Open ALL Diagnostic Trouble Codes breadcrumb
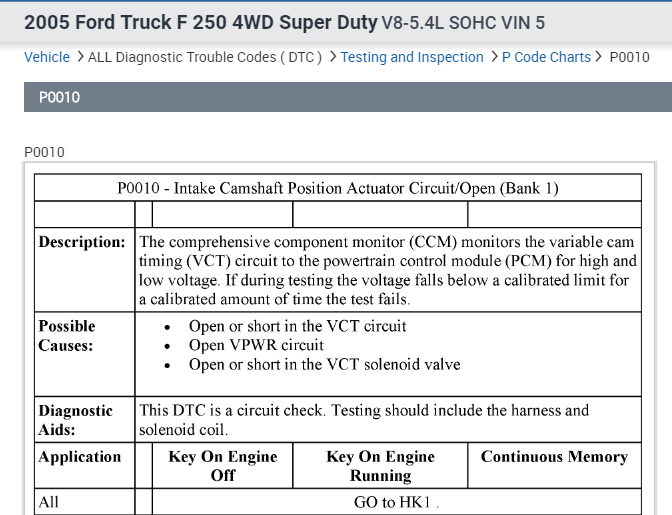672x515 pixels. coord(205,57)
